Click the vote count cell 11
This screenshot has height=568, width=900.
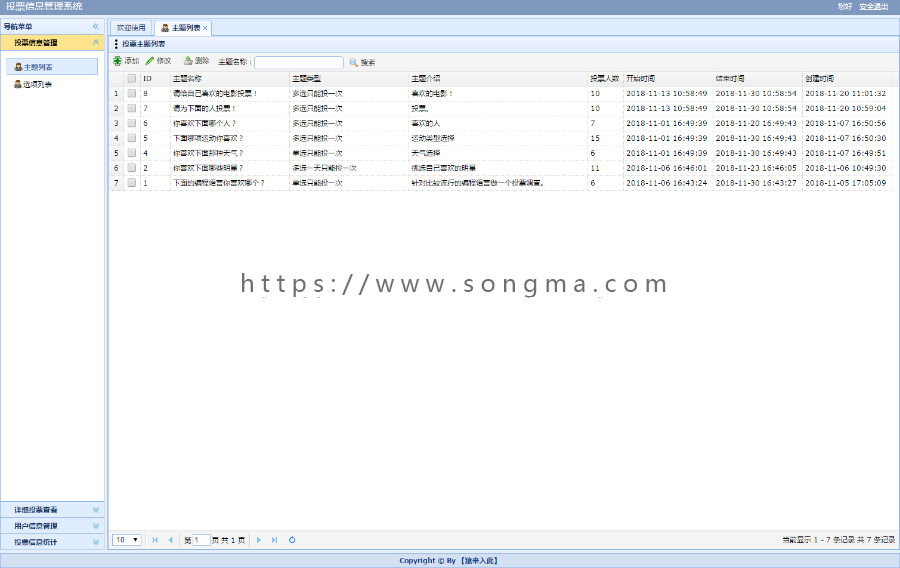(x=595, y=168)
